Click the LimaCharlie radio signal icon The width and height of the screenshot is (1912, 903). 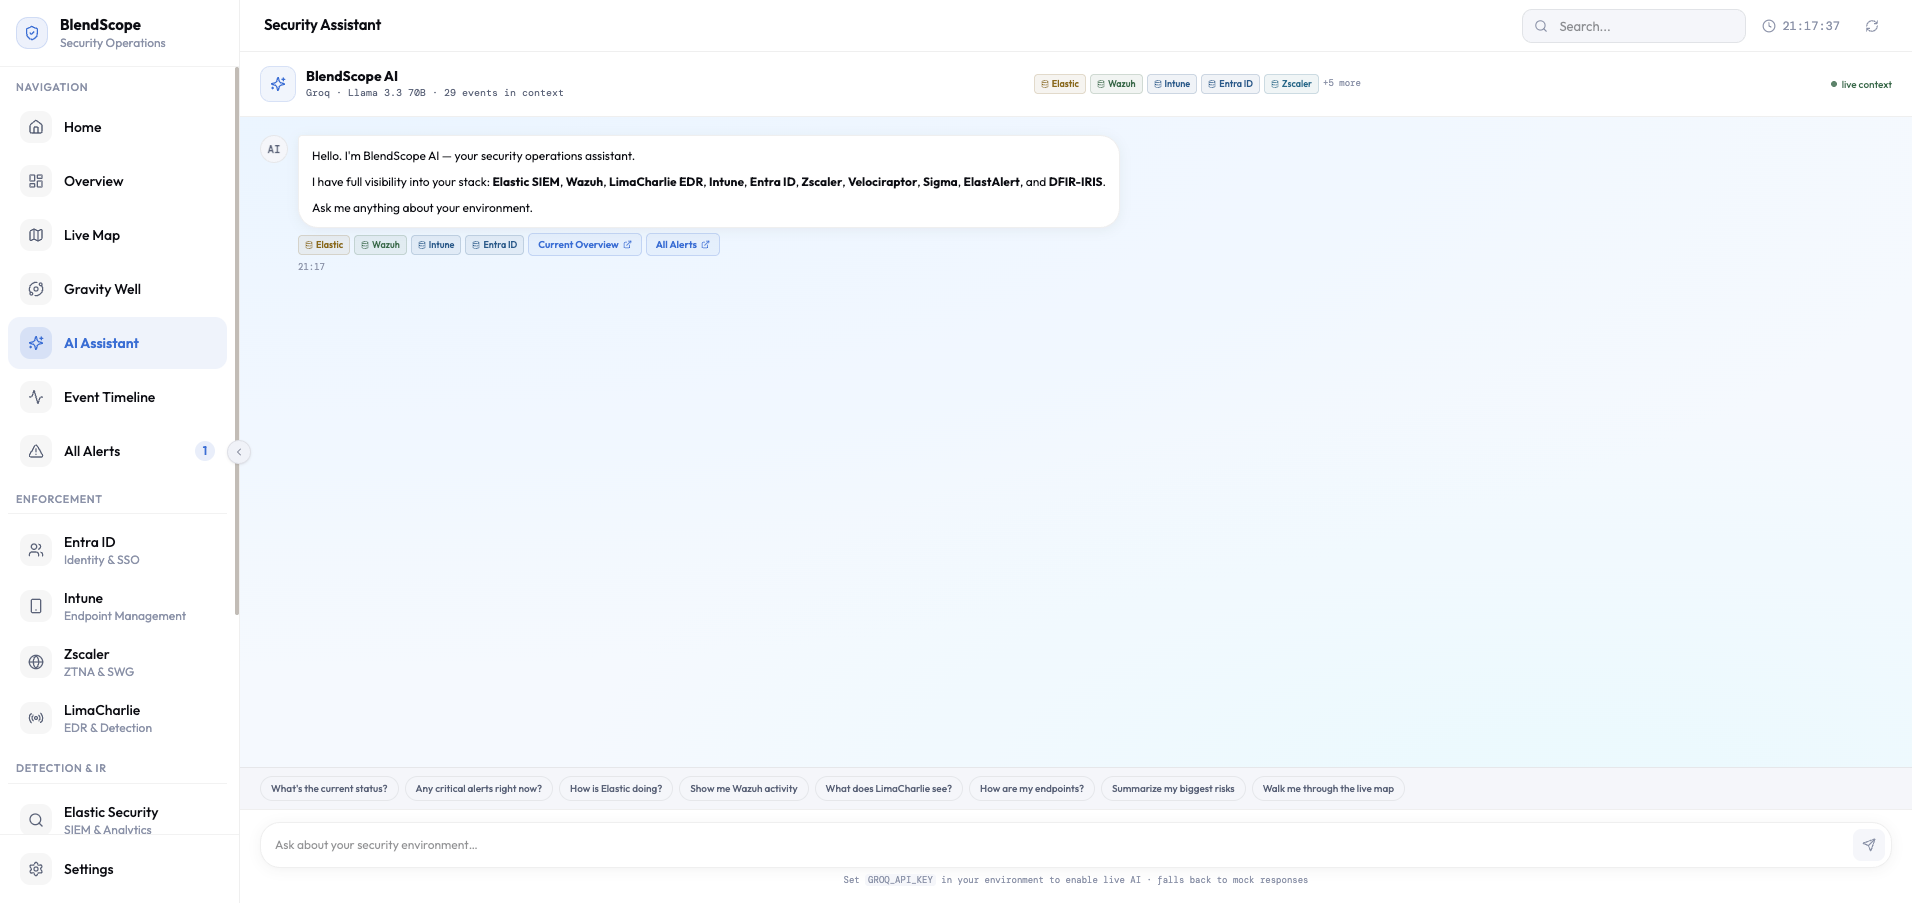36,718
